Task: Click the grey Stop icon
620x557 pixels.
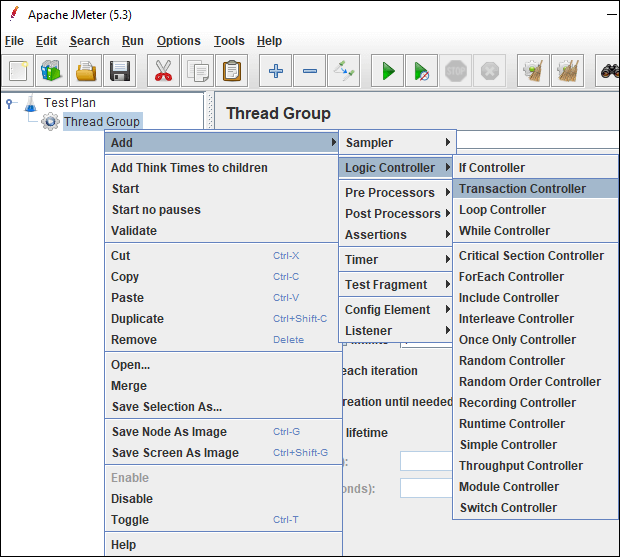Action: [x=456, y=71]
